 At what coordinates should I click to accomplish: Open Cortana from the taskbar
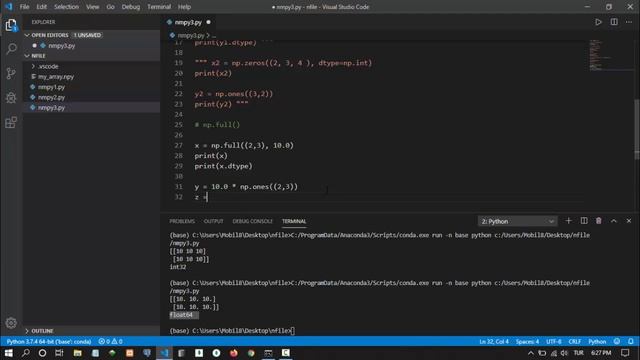[42, 353]
